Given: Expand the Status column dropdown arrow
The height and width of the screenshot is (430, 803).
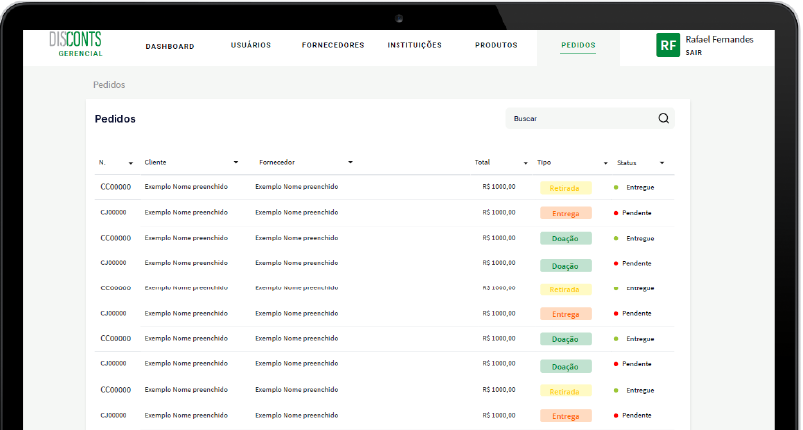Looking at the screenshot, I should [662, 163].
